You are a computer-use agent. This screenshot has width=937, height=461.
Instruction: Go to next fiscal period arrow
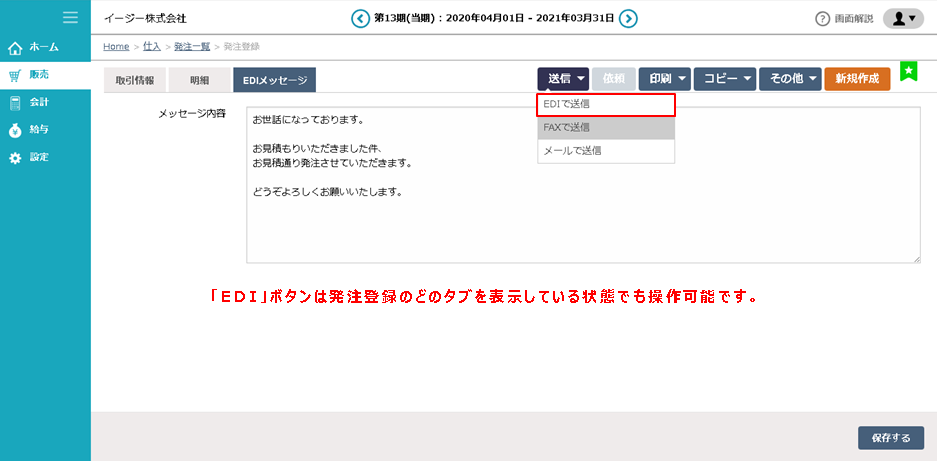point(628,18)
